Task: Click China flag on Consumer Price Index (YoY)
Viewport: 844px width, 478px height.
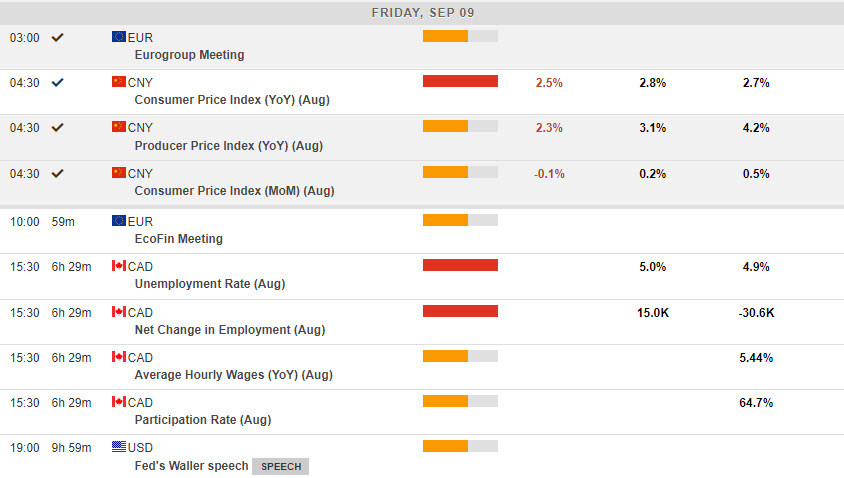Action: 118,82
